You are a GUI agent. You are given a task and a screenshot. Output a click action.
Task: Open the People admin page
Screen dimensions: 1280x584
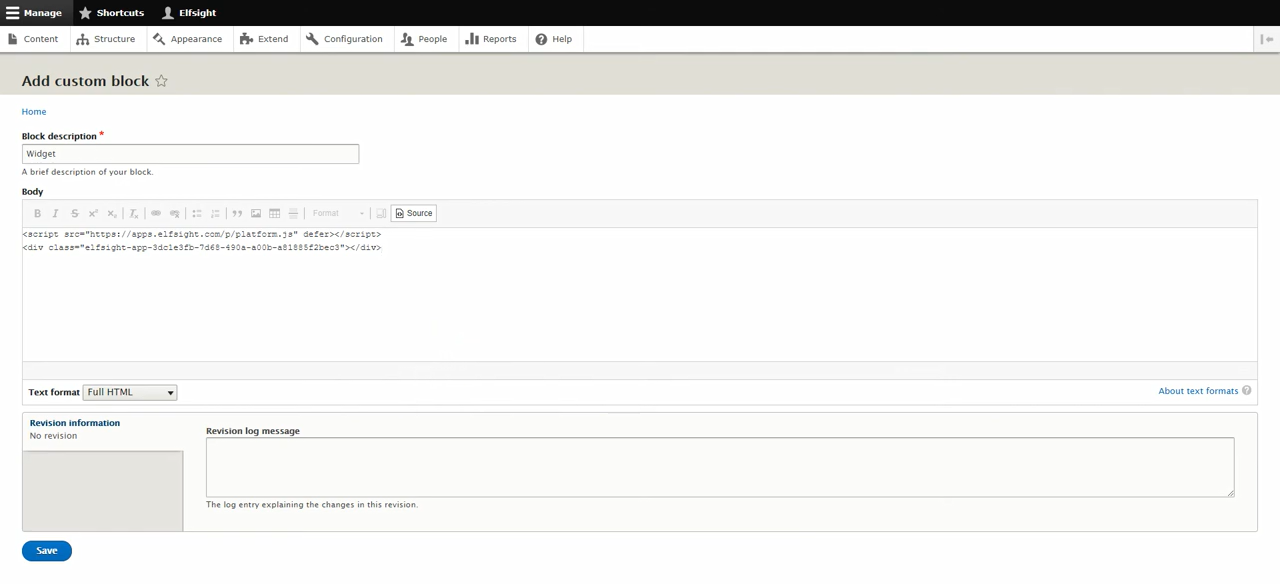(425, 39)
